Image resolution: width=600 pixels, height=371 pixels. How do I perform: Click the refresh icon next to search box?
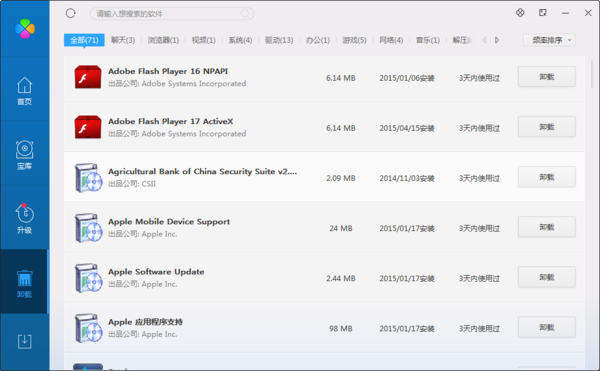(x=71, y=13)
